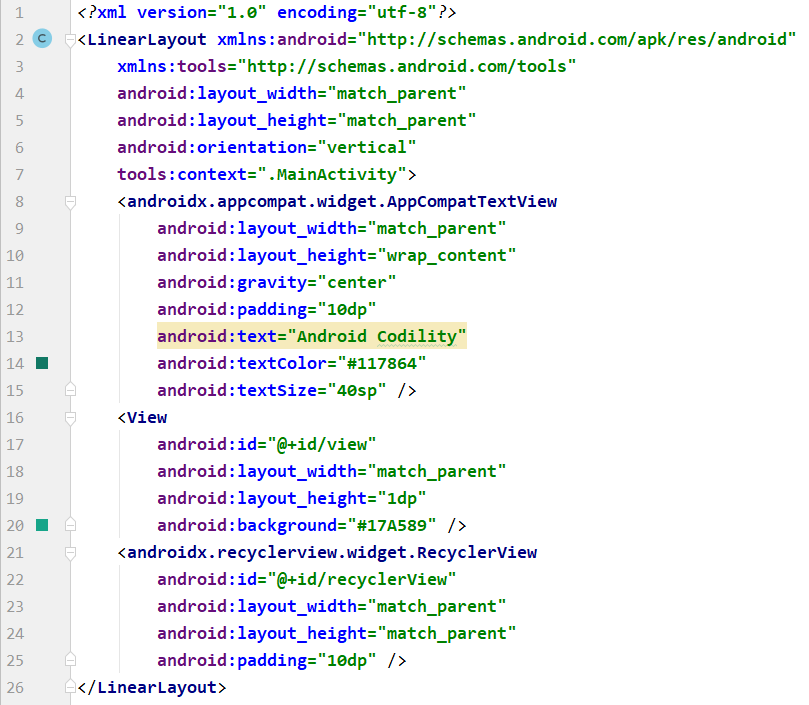Click line number 13 in the gutter

tap(15, 336)
